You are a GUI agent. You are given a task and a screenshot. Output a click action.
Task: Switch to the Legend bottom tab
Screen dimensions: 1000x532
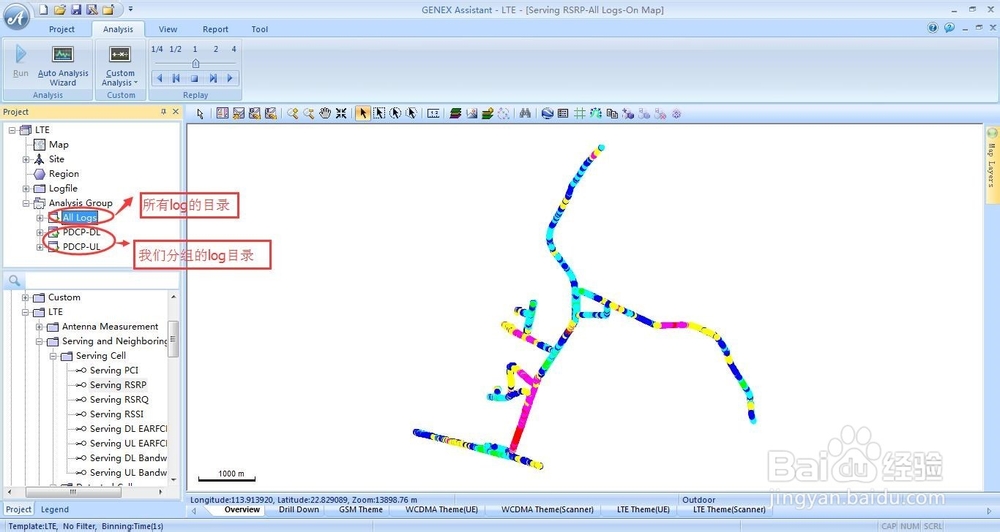[x=55, y=510]
